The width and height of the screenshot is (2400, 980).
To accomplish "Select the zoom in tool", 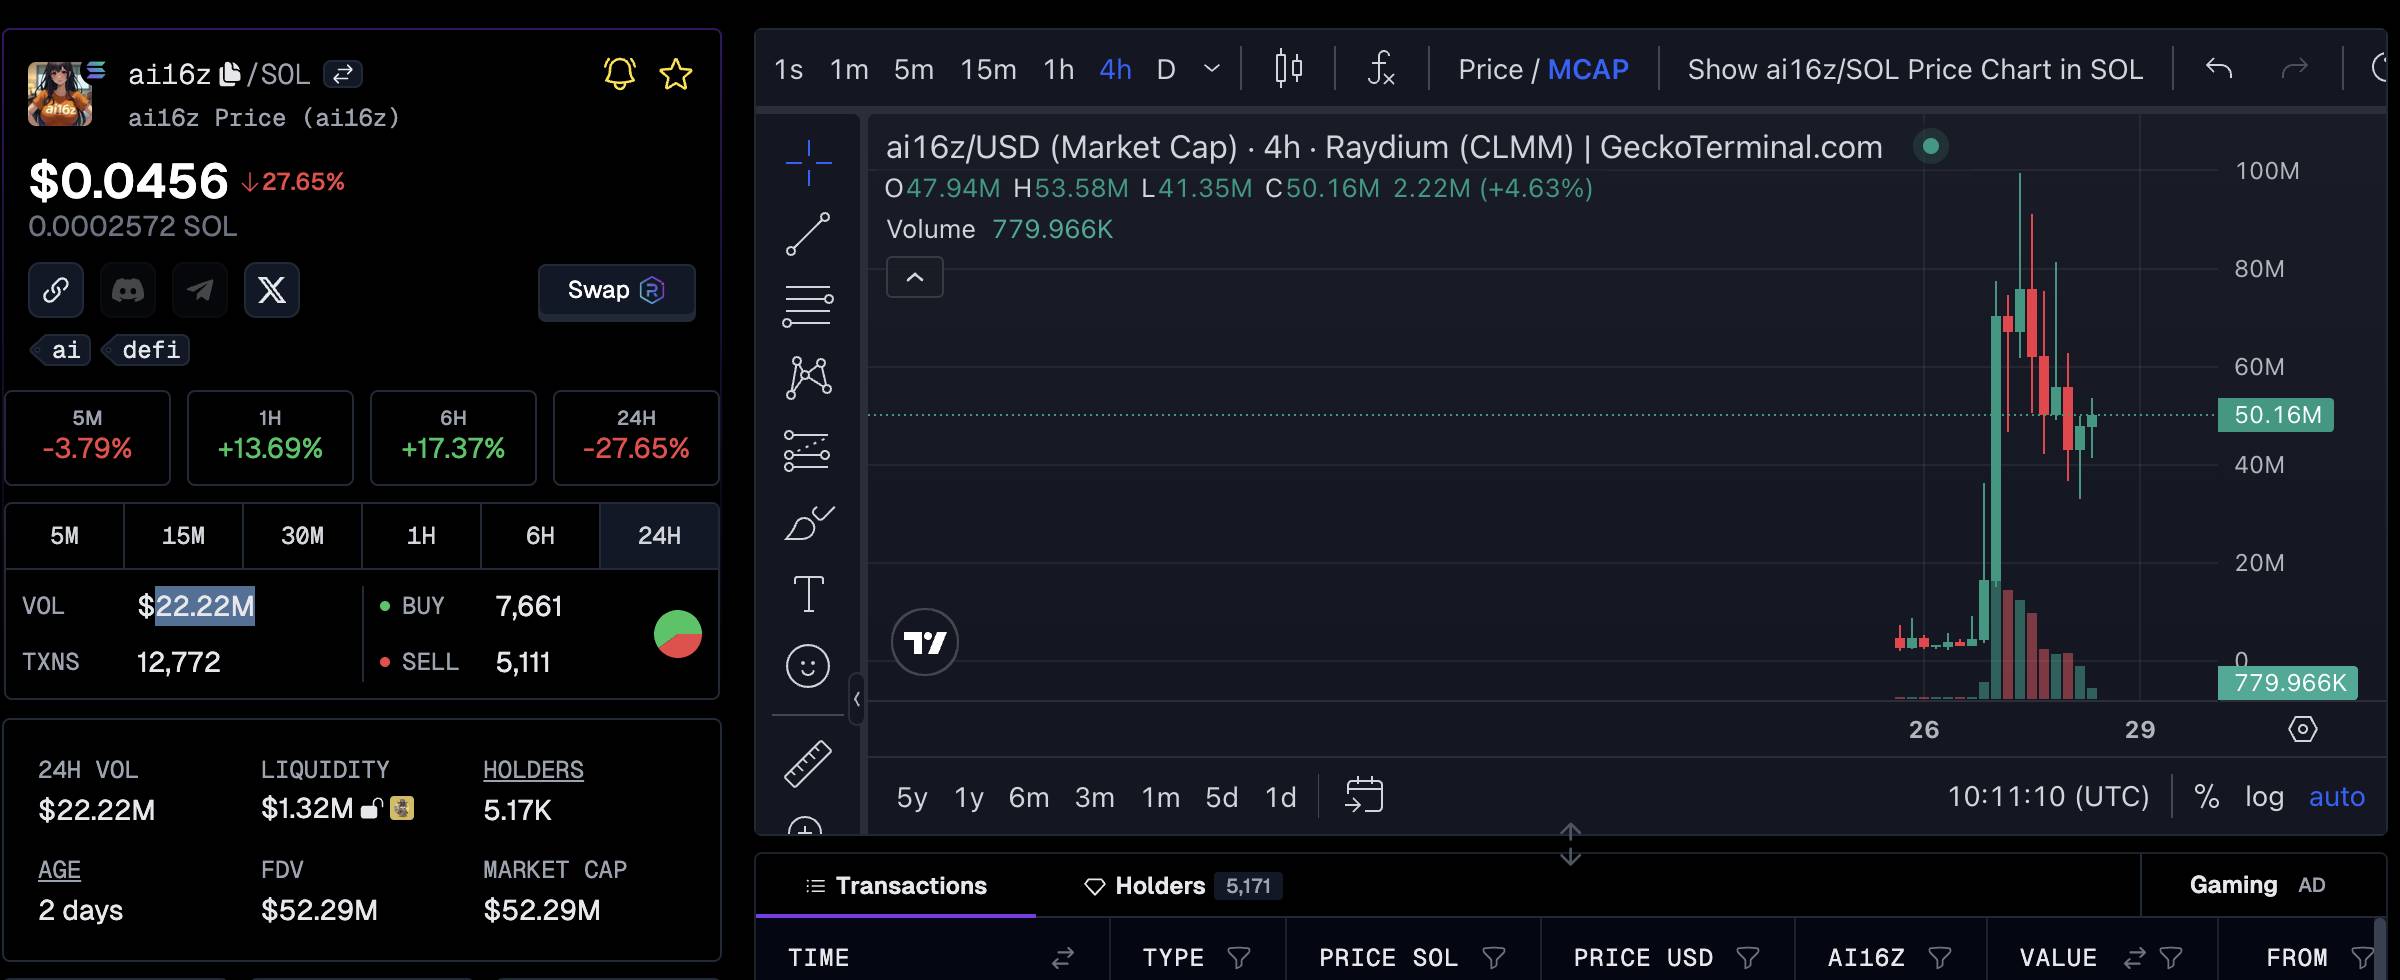I will point(806,826).
